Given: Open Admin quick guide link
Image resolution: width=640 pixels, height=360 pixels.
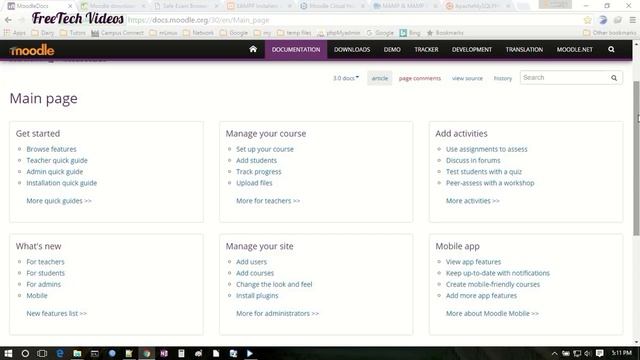Looking at the screenshot, I should pyautogui.click(x=55, y=172).
